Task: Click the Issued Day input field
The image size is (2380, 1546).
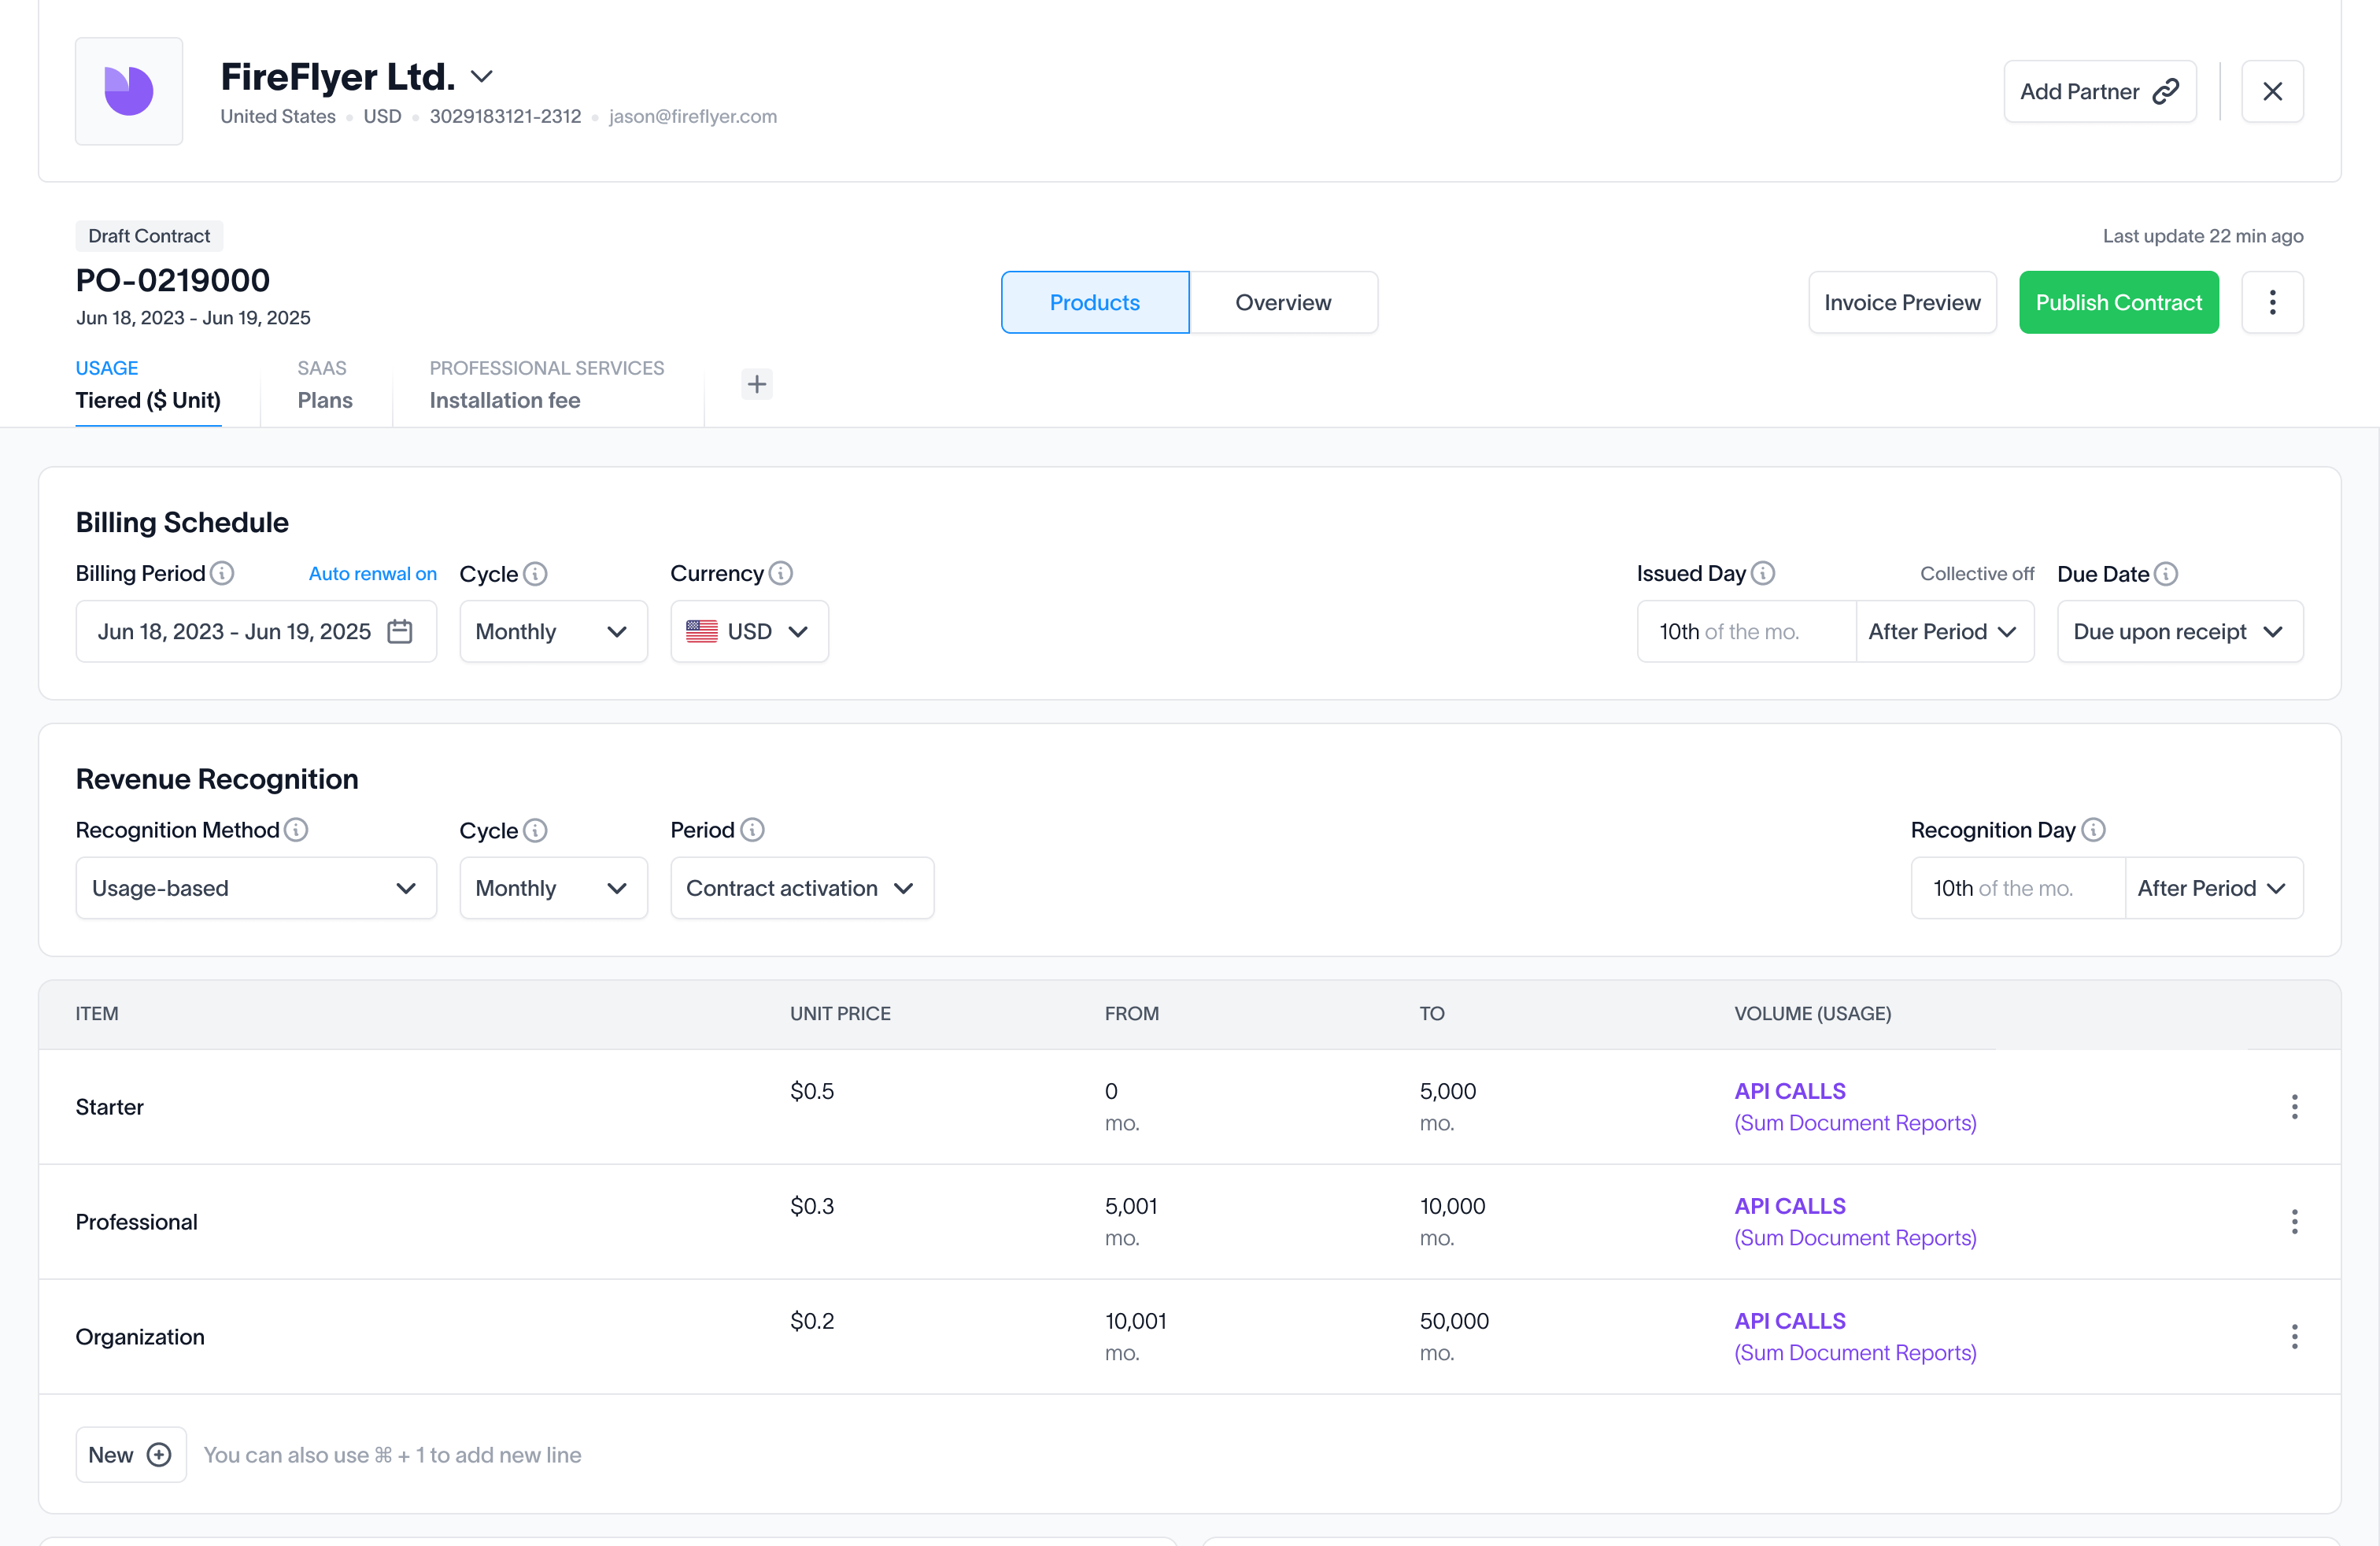Action: tap(1746, 631)
